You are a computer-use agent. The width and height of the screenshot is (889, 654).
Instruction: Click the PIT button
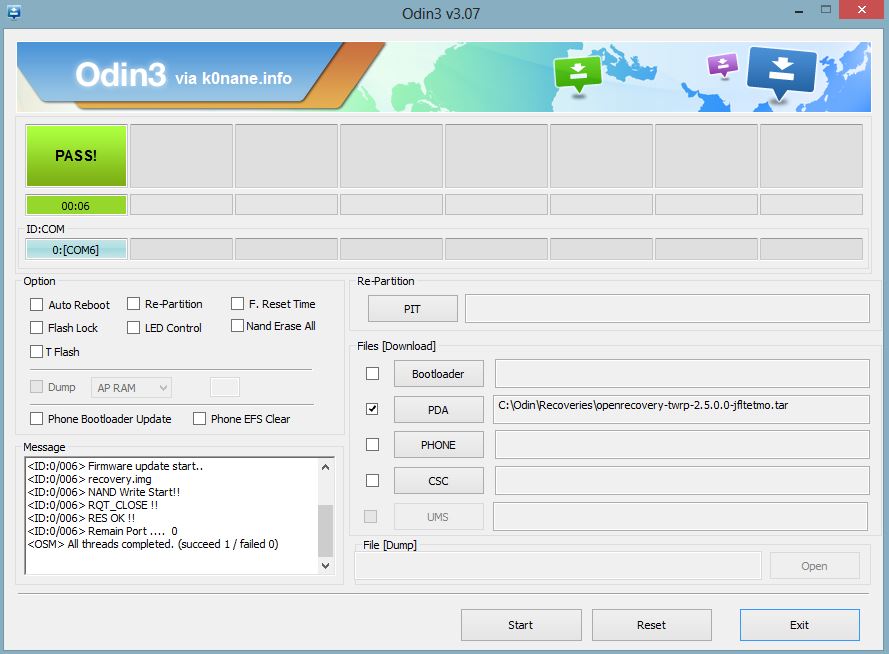coord(412,309)
